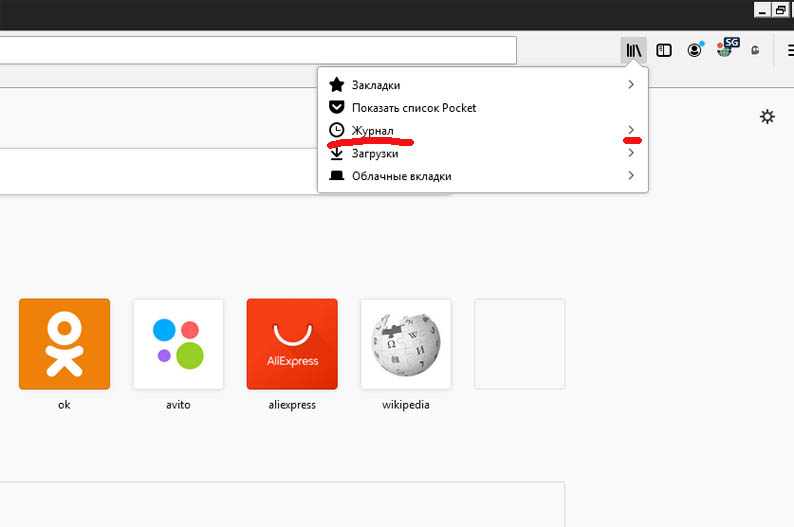Open the ok top site tile

click(x=64, y=344)
